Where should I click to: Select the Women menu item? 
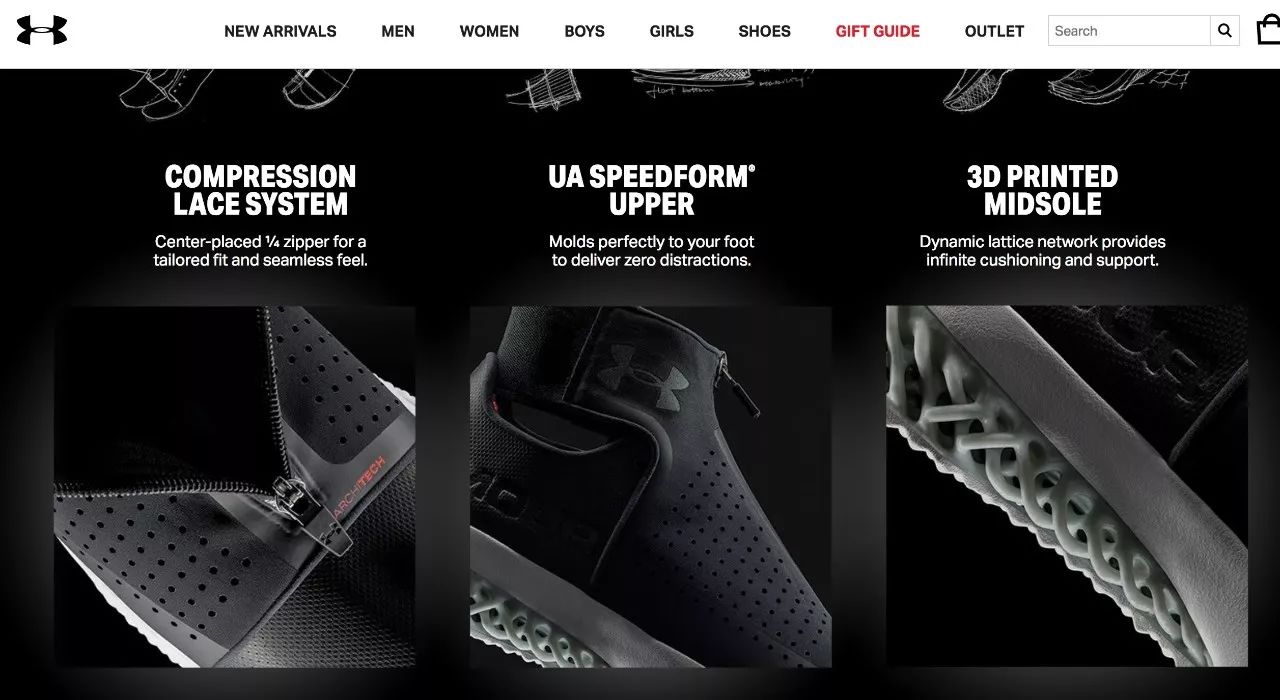pyautogui.click(x=489, y=31)
